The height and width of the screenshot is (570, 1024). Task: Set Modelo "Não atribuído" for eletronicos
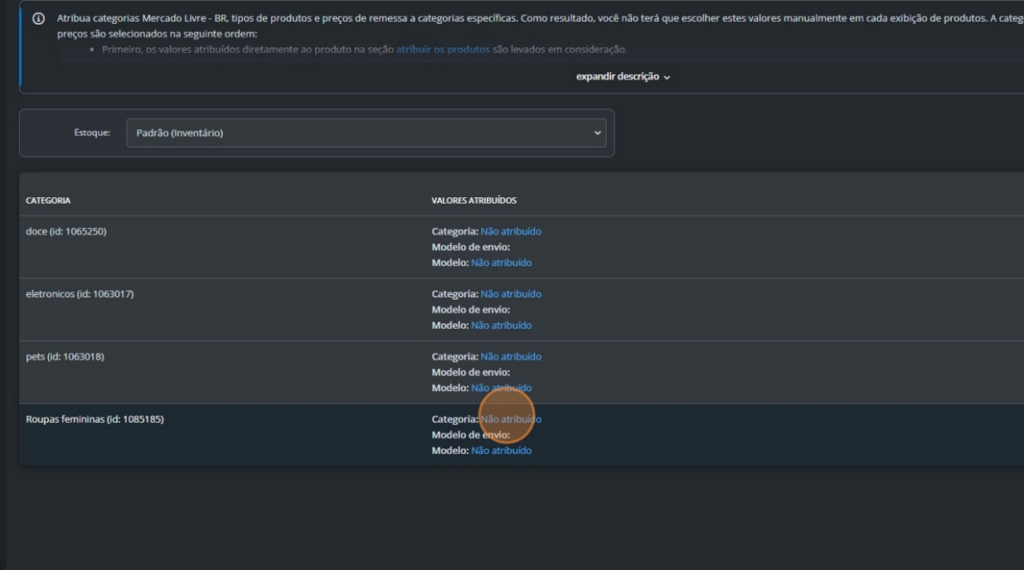501,325
